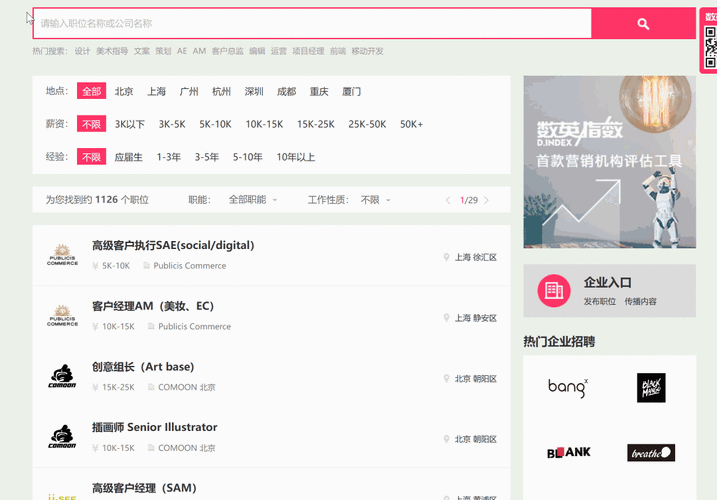Screen dimensions: 717x500
Task: Select salary range 10K-15K
Action: (264, 124)
